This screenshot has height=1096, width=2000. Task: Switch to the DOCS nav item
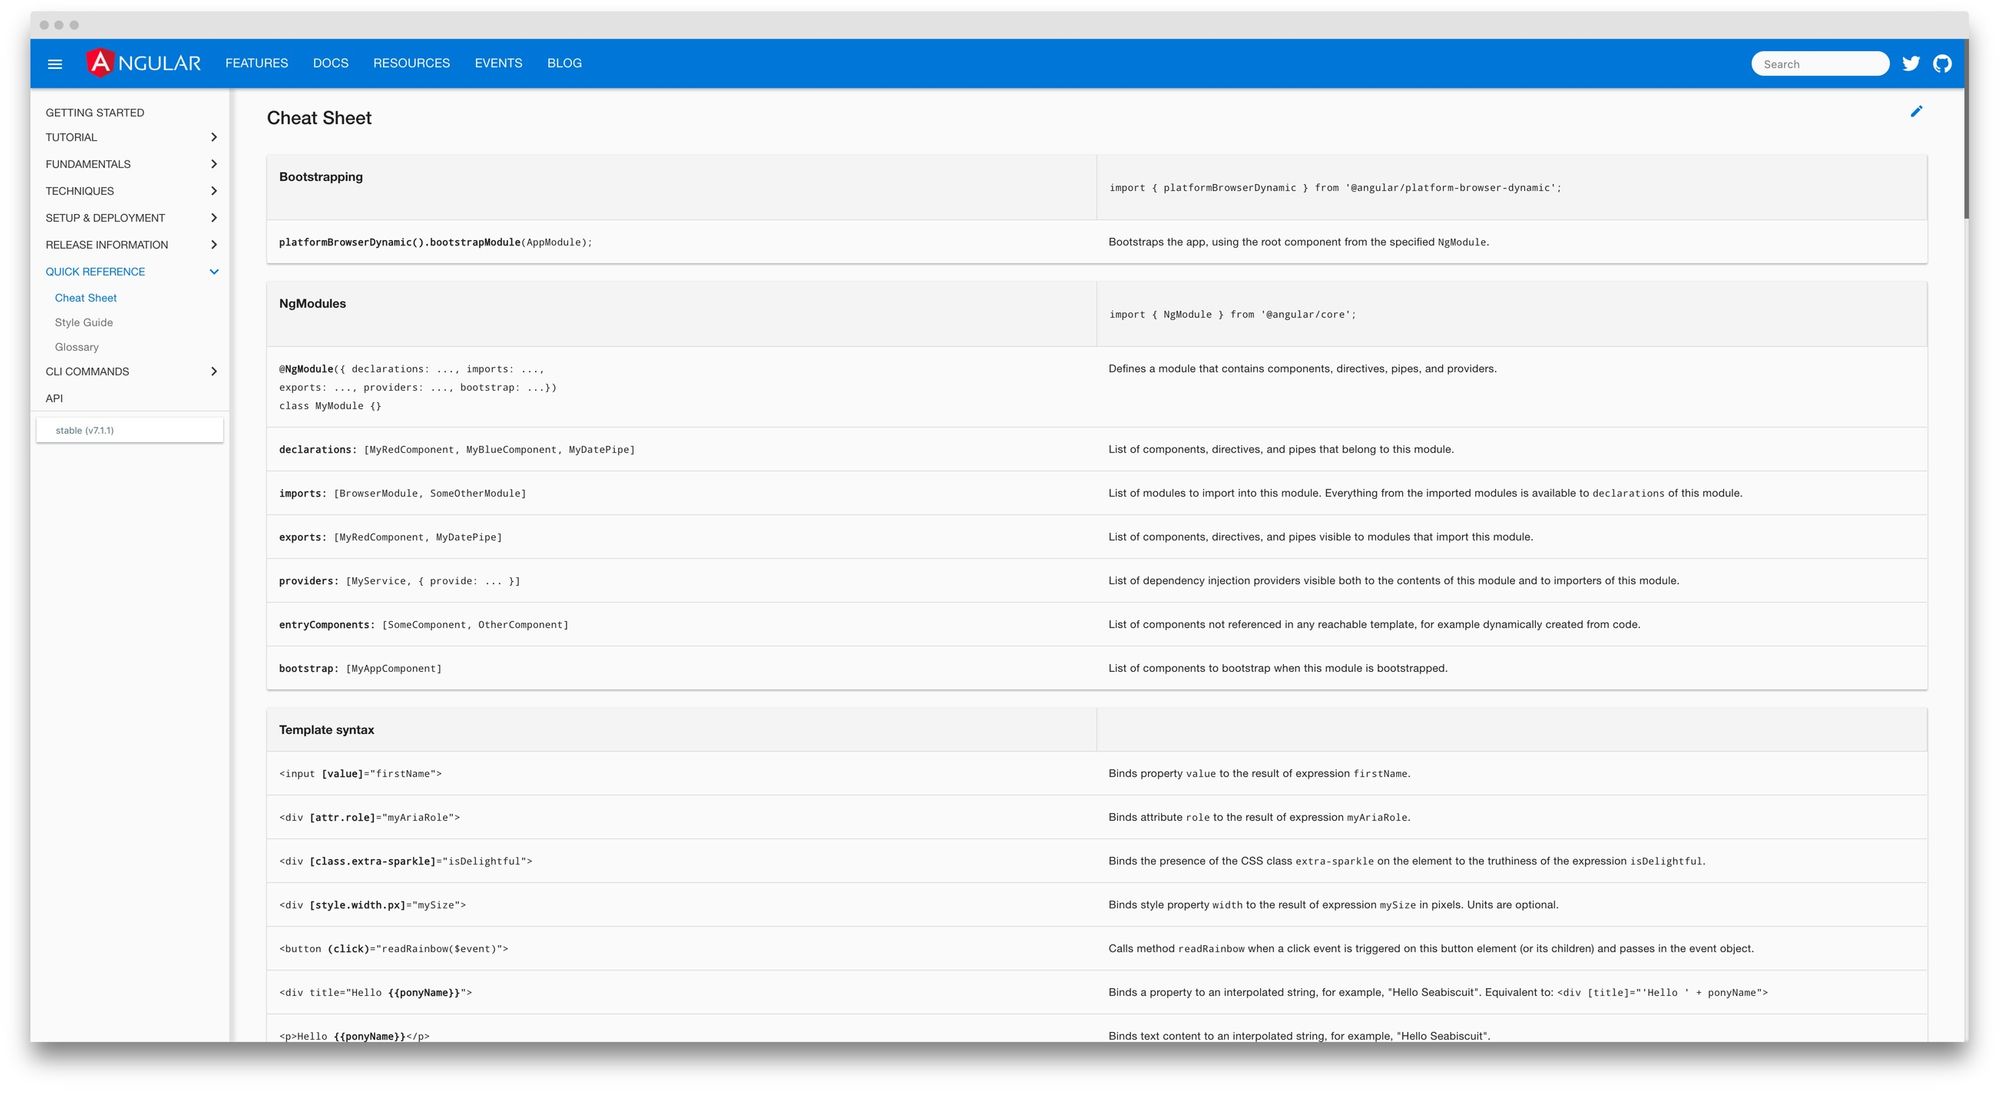(331, 63)
